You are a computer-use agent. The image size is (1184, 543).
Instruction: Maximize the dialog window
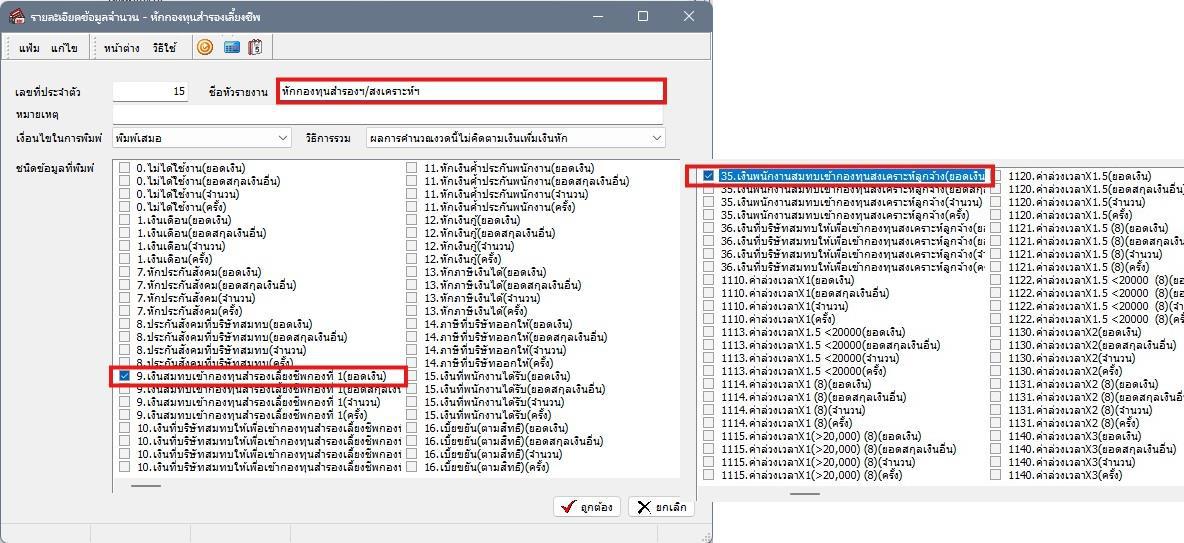coord(643,15)
